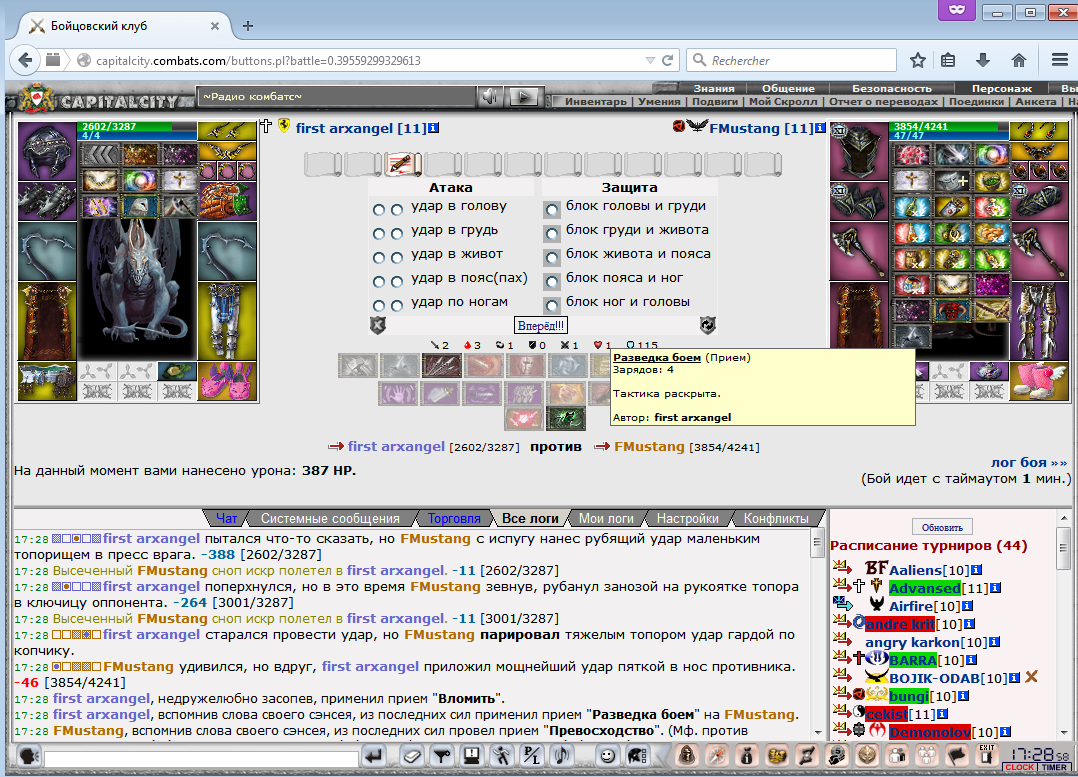Select second-hit radio for "удар по ногам"
Viewport: 1078px width, 777px height.
tap(397, 306)
